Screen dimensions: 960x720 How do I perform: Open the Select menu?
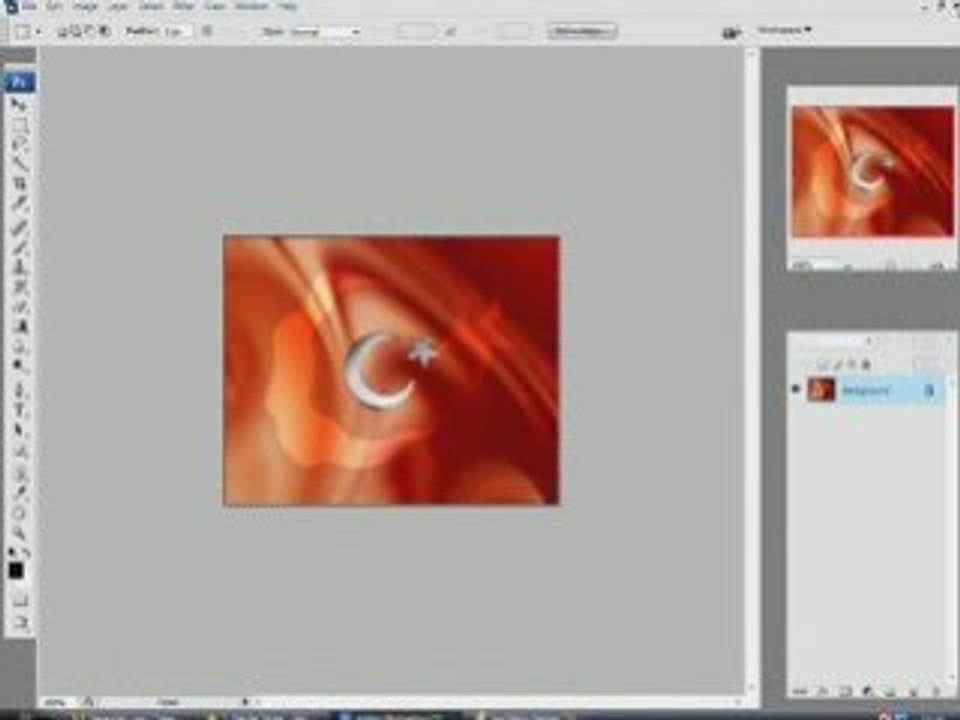(x=150, y=6)
